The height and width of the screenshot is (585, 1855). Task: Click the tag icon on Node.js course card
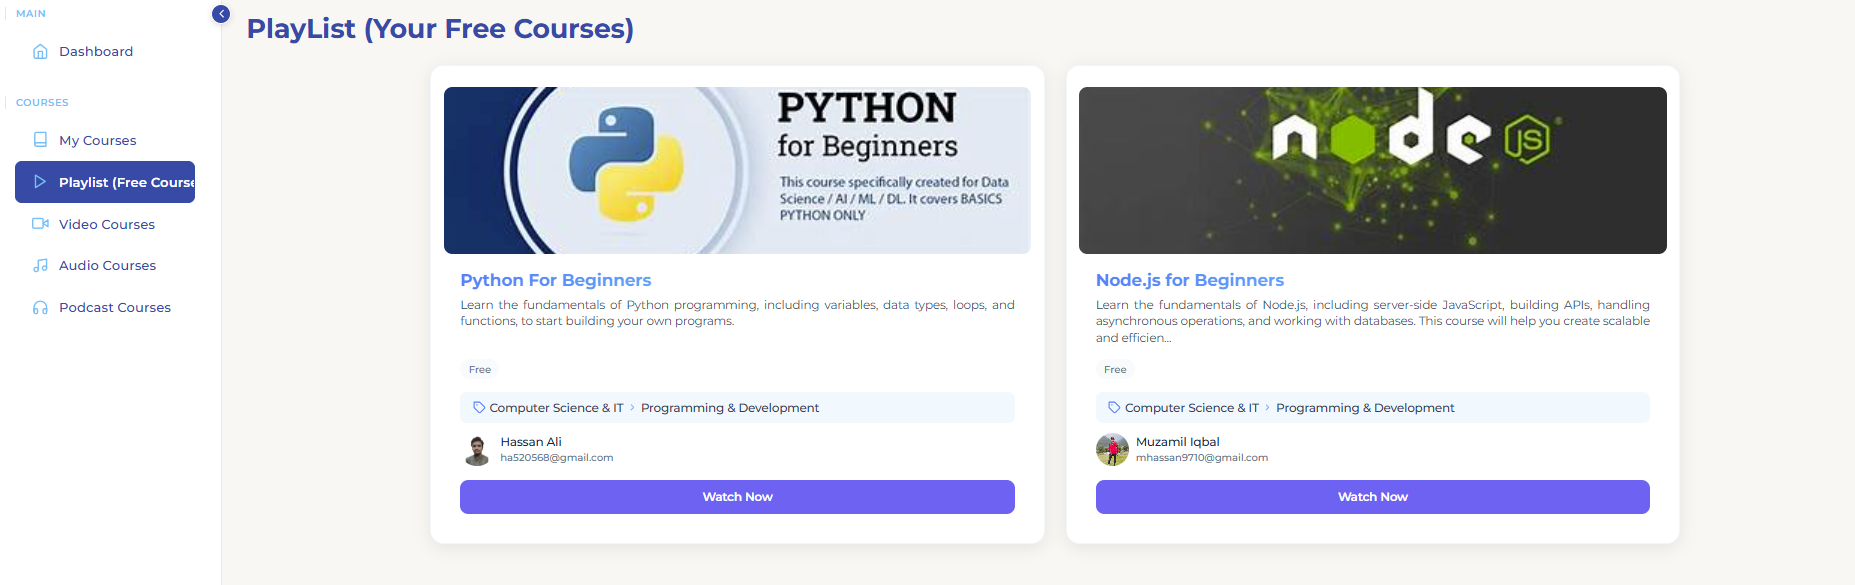[x=1114, y=408]
